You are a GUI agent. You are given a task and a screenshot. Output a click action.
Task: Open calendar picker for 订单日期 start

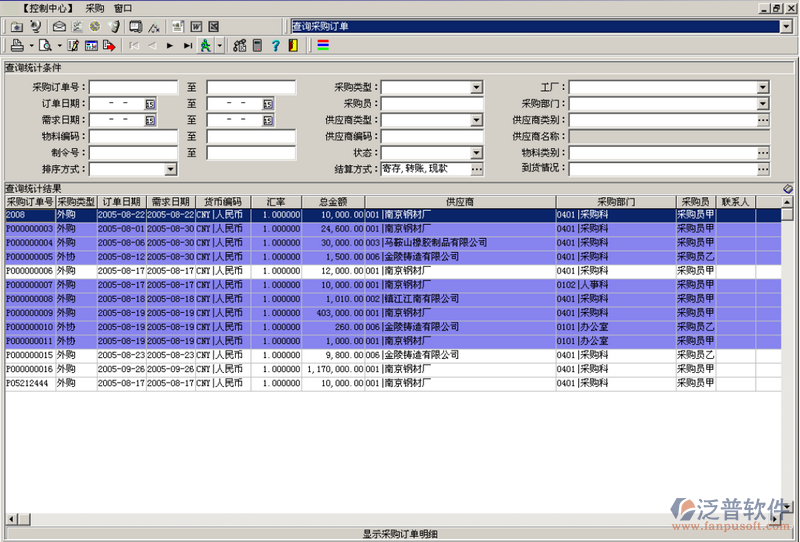[x=150, y=104]
